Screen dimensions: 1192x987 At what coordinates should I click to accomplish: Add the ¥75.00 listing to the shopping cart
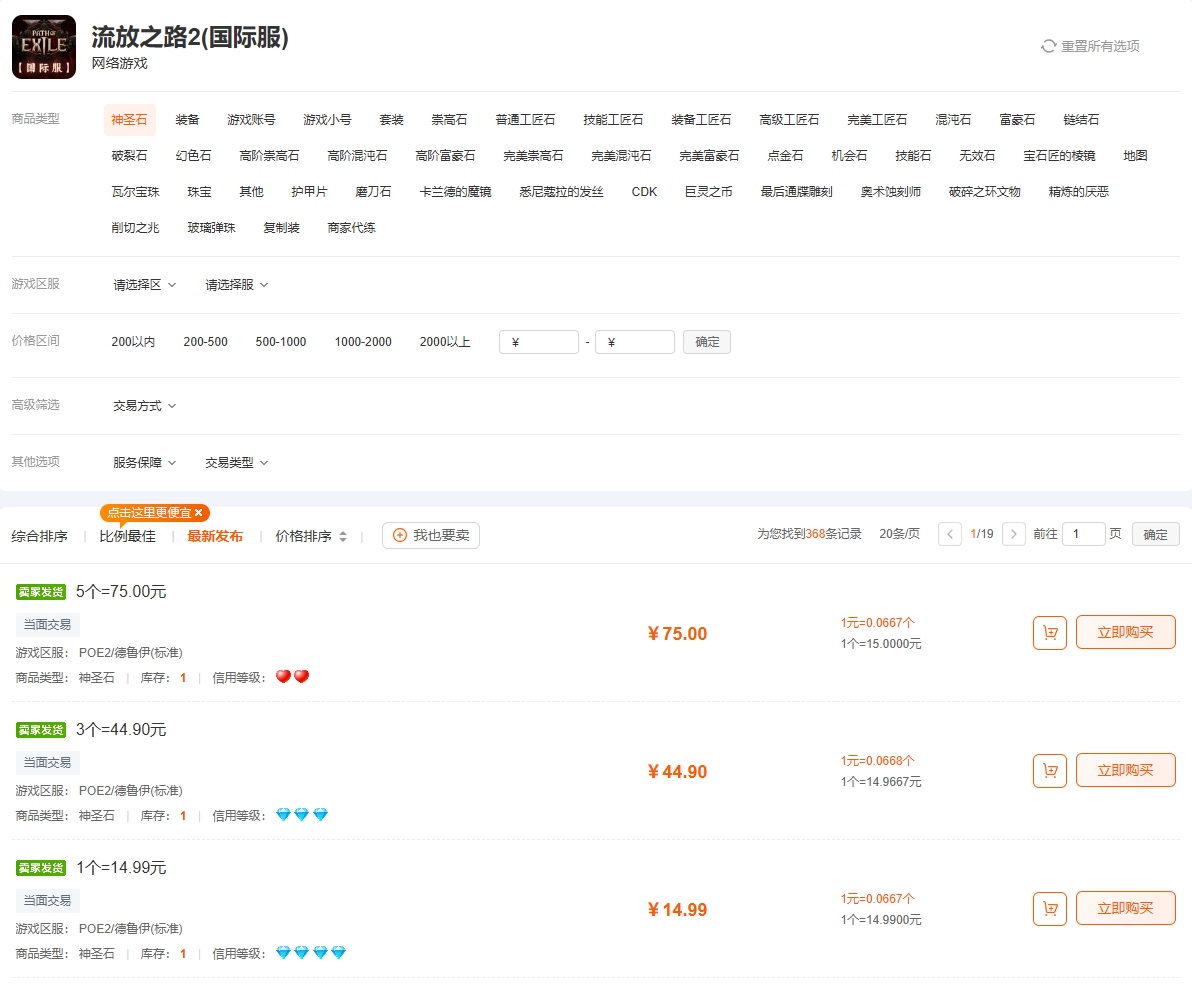[x=1049, y=632]
